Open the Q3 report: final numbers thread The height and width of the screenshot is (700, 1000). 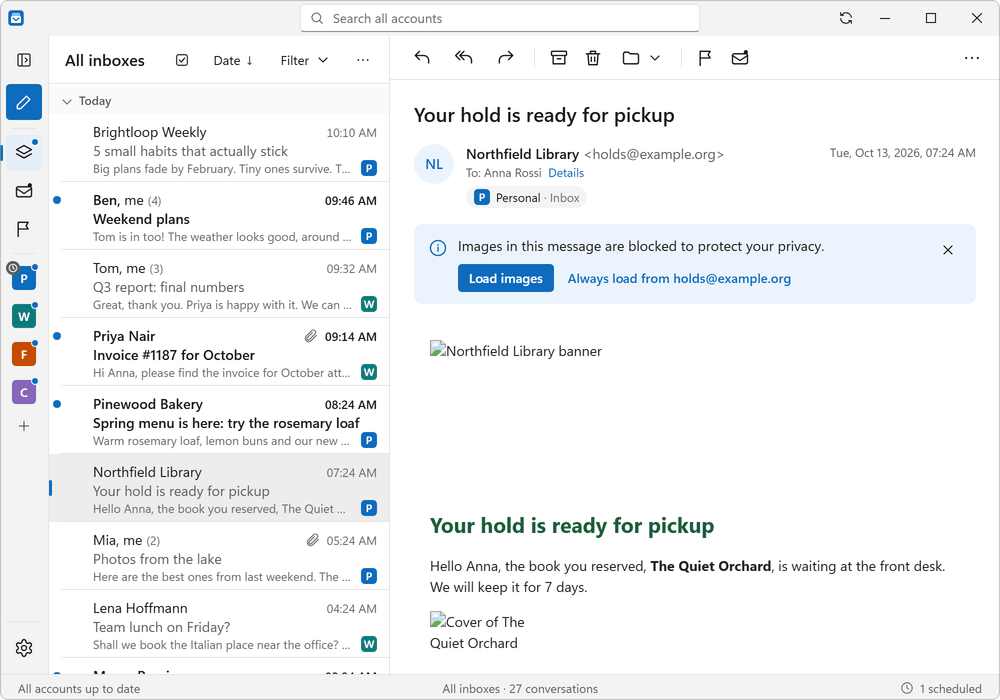(x=219, y=284)
